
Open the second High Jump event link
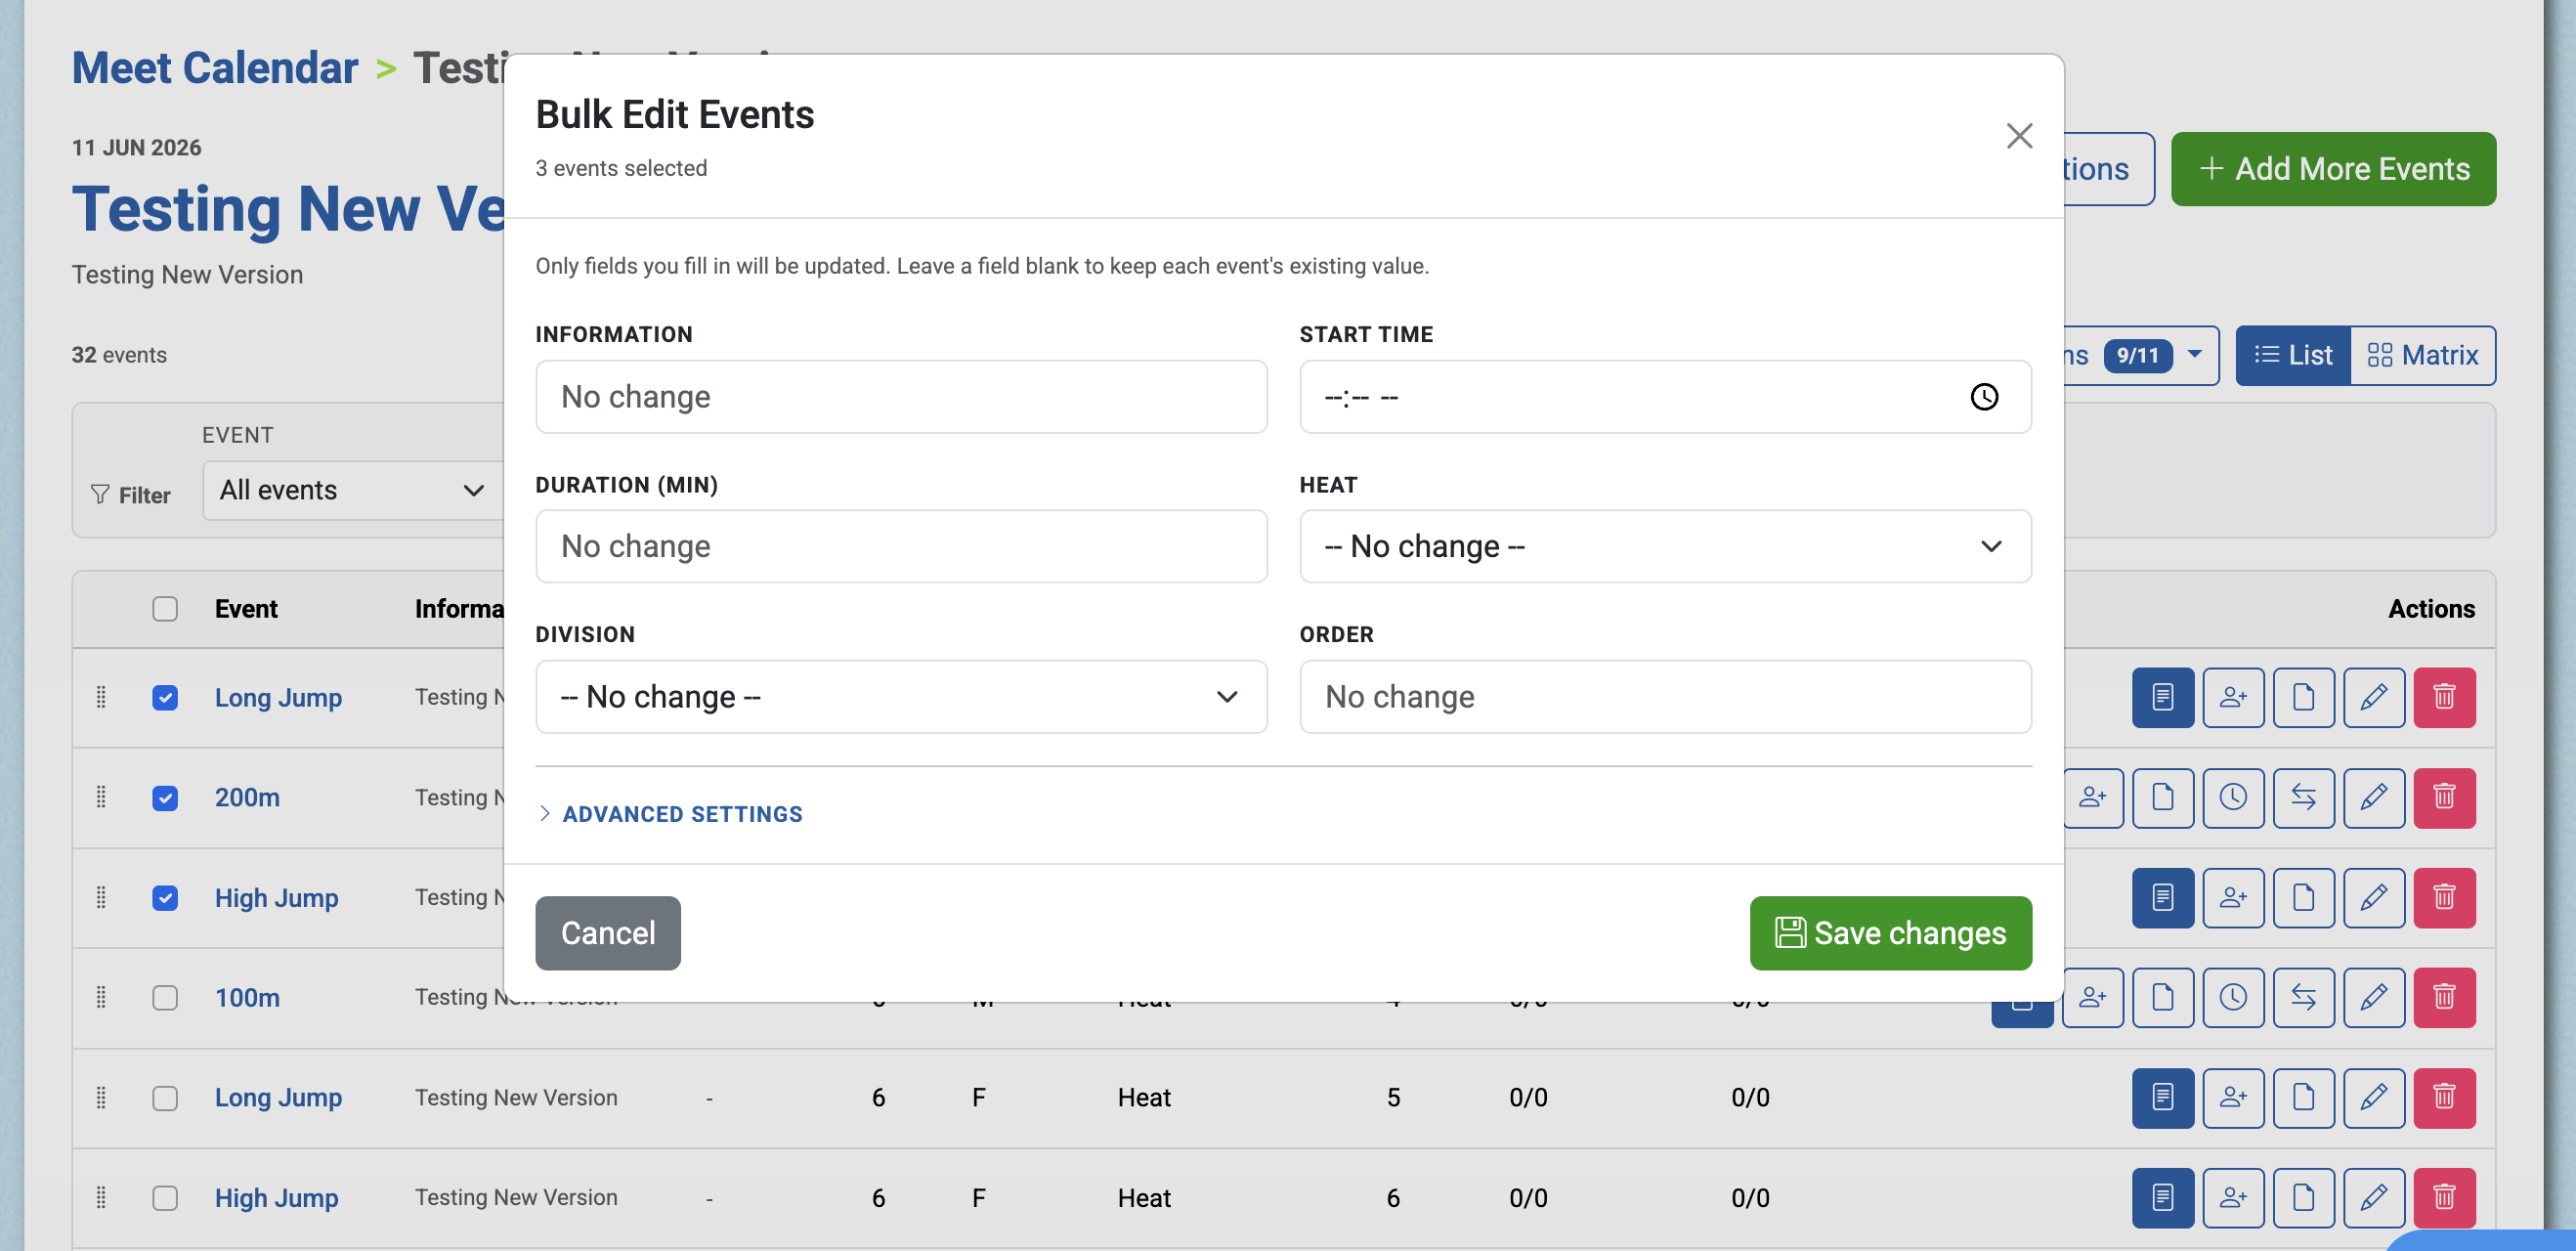coord(276,1197)
